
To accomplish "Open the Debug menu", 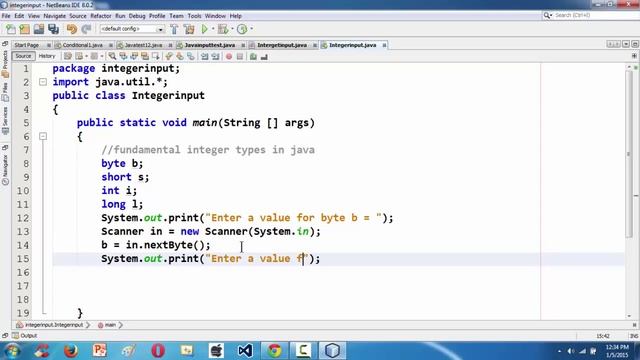I will point(137,16).
